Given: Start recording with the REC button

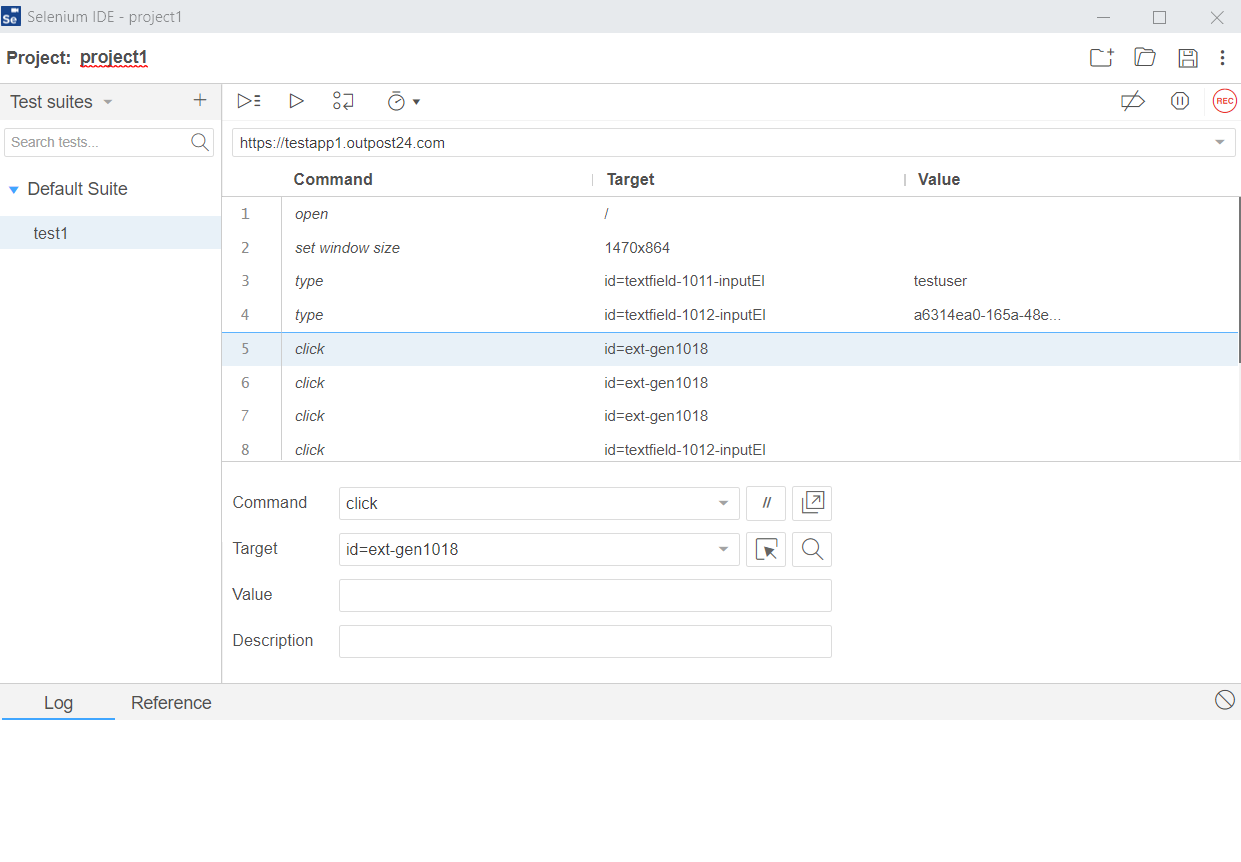Looking at the screenshot, I should pos(1224,101).
